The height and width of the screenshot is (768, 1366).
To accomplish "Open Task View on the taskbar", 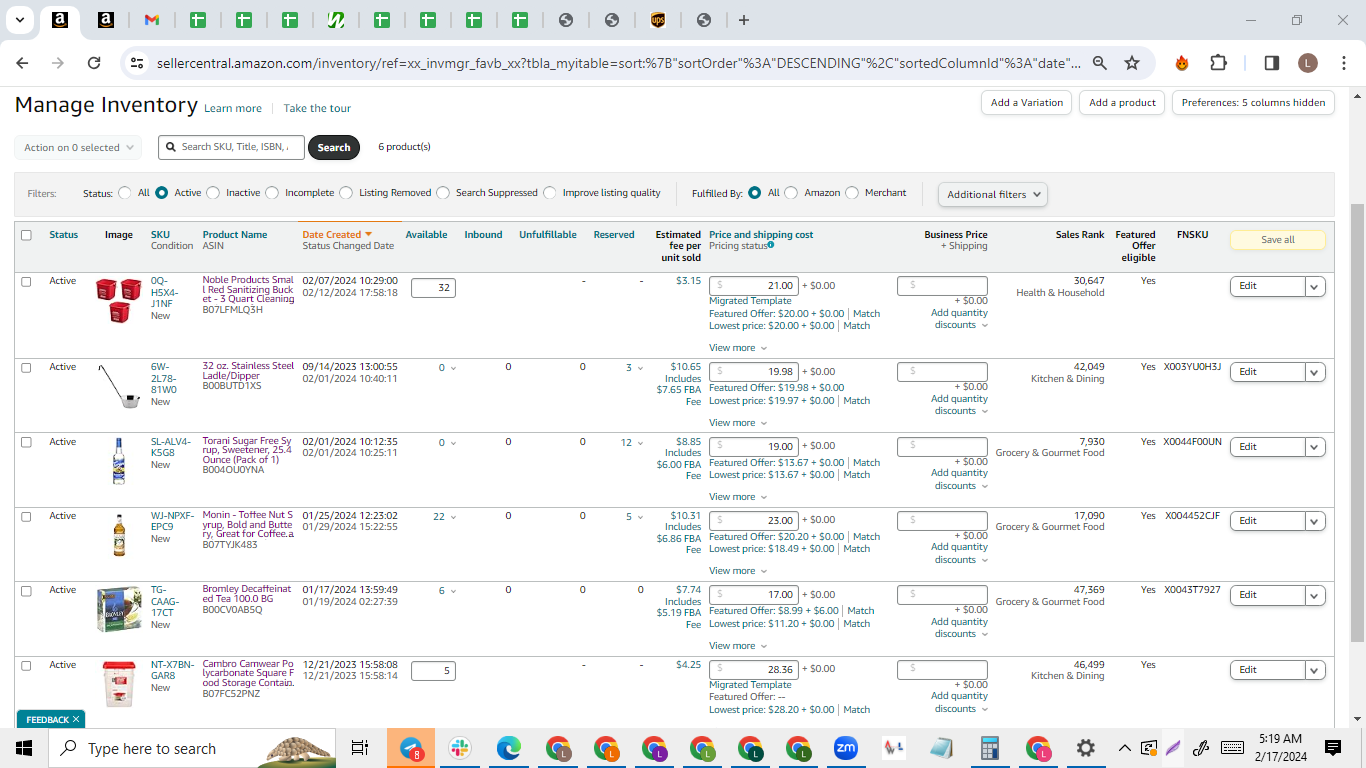I will [x=360, y=748].
